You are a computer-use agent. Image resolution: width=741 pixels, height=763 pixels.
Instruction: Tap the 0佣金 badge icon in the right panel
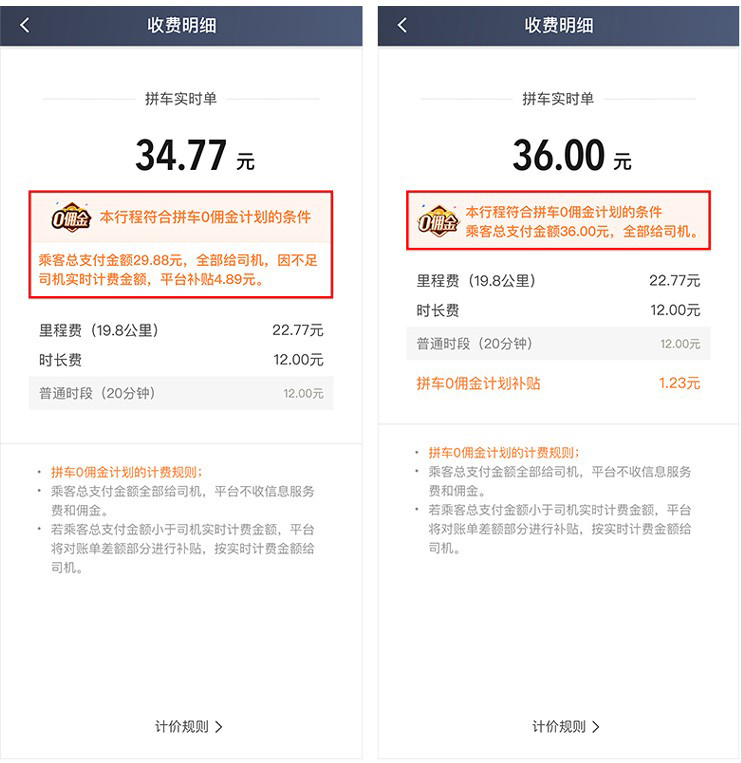coord(438,221)
